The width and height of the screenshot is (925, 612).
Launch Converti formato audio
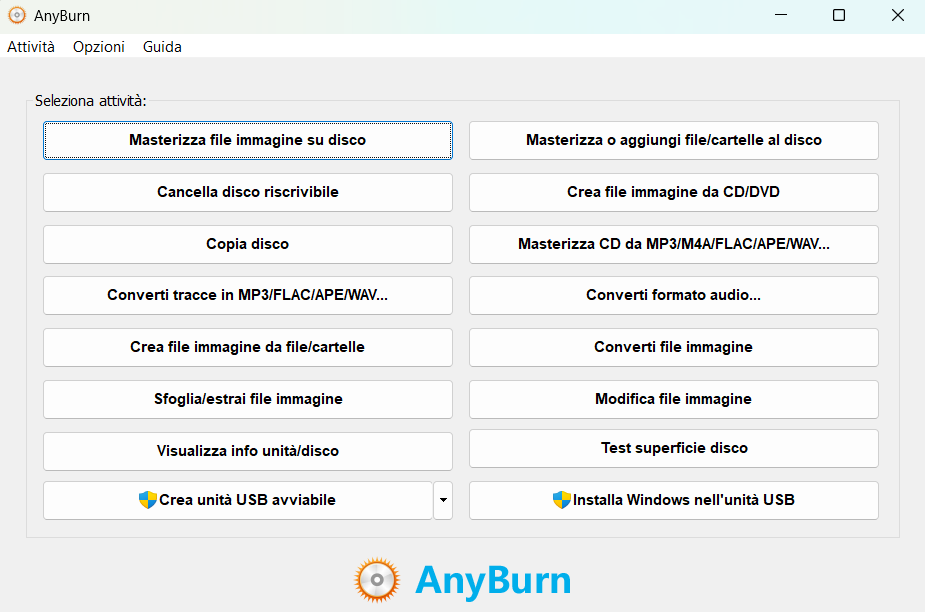[x=674, y=296]
